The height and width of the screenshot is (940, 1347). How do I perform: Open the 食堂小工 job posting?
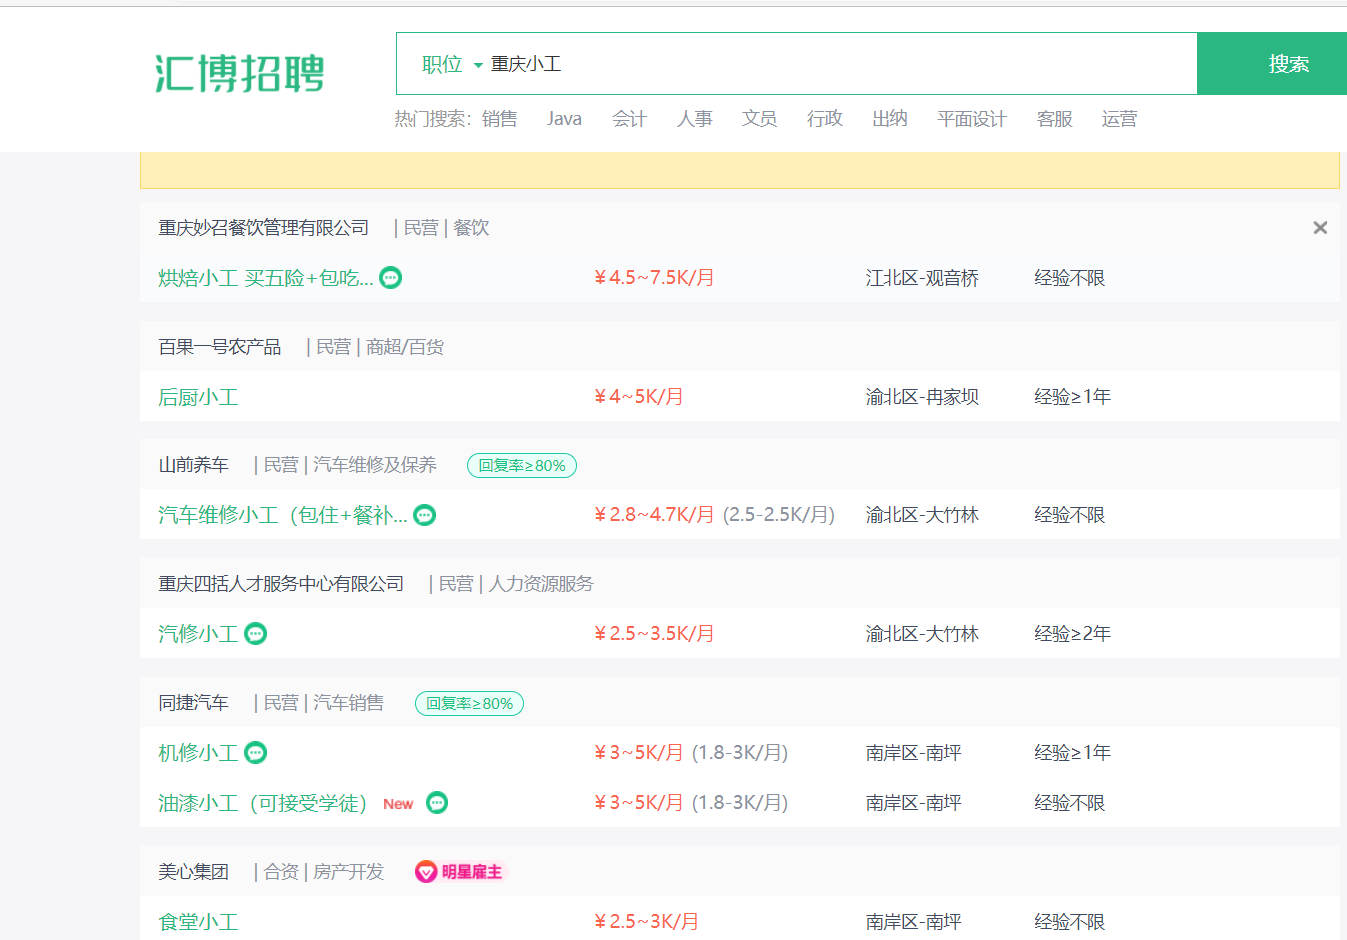[198, 922]
